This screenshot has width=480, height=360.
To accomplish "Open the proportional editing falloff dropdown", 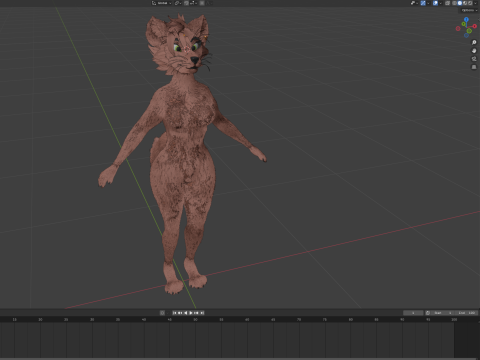I will click(209, 3).
